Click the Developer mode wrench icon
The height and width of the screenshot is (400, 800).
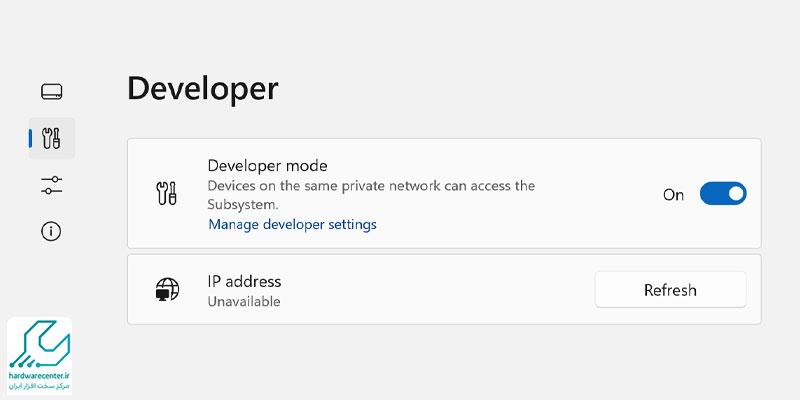point(167,194)
